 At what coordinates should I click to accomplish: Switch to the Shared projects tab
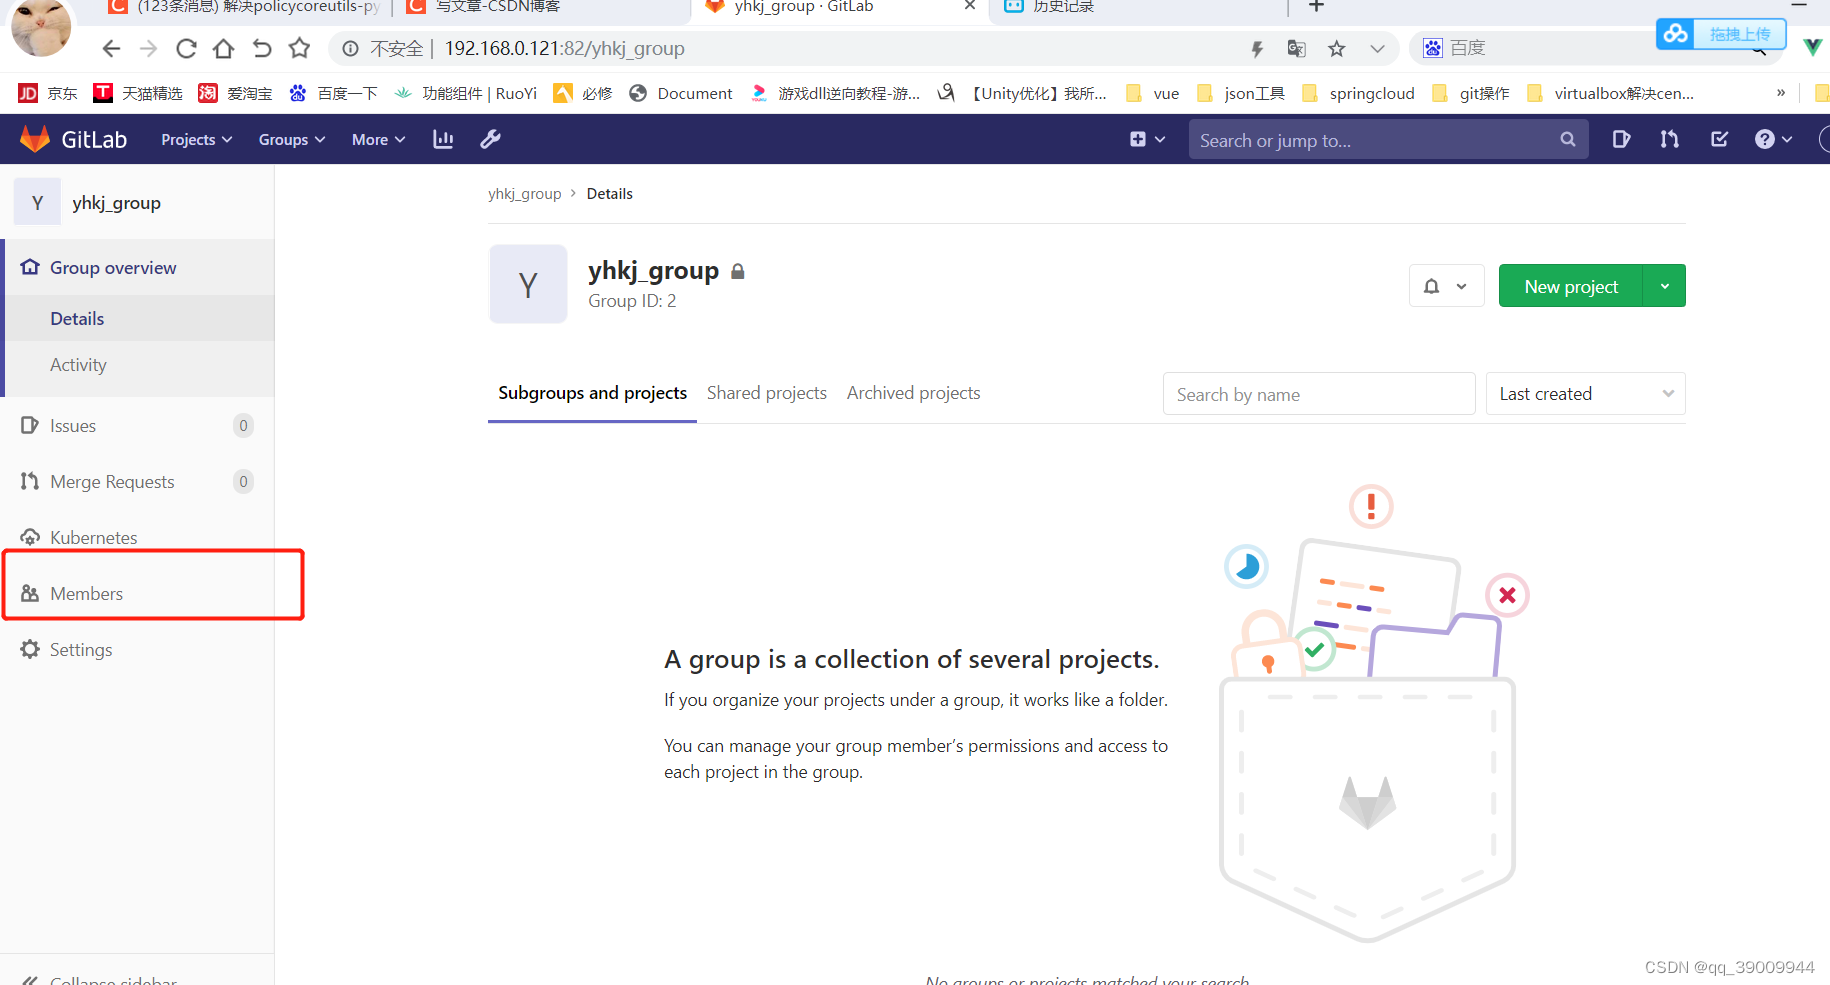pyautogui.click(x=767, y=393)
